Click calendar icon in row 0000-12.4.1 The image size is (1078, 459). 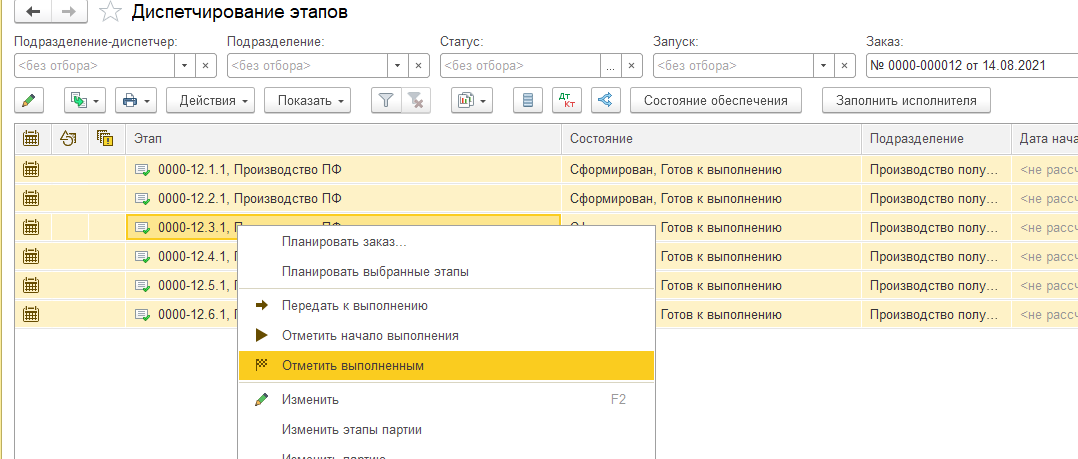[x=32, y=256]
